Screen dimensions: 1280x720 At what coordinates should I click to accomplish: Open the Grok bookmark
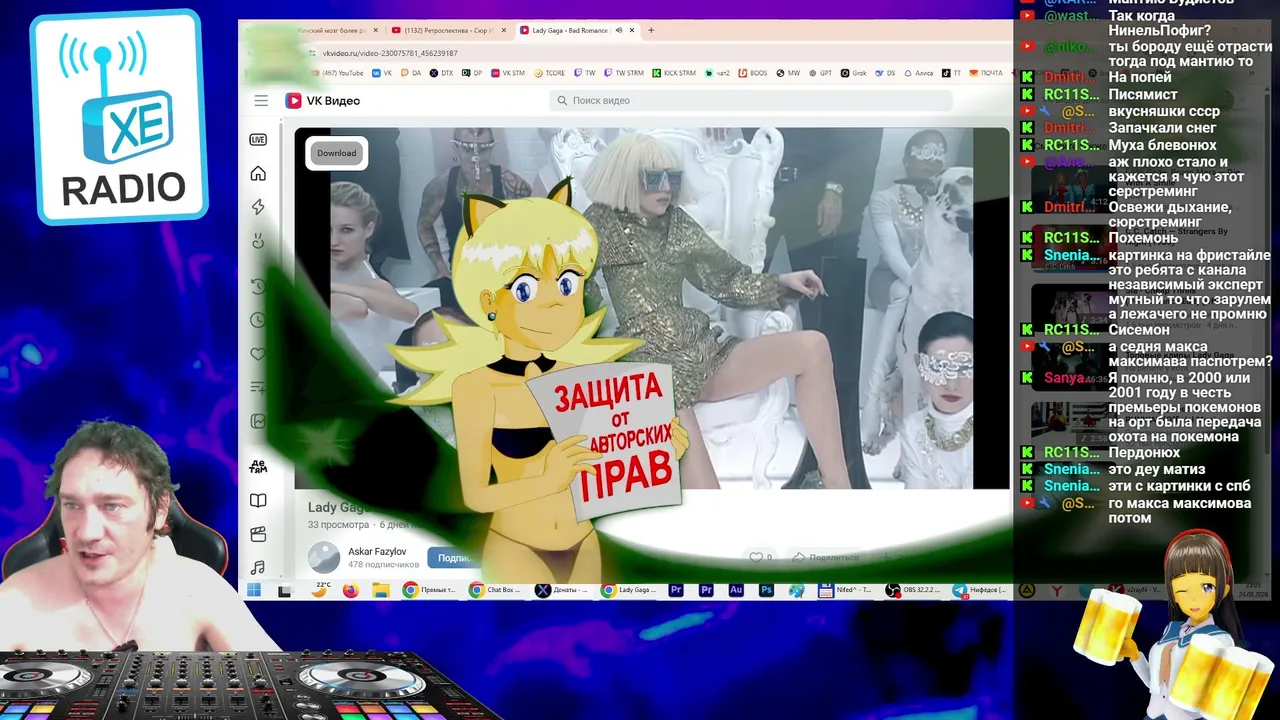(853, 73)
